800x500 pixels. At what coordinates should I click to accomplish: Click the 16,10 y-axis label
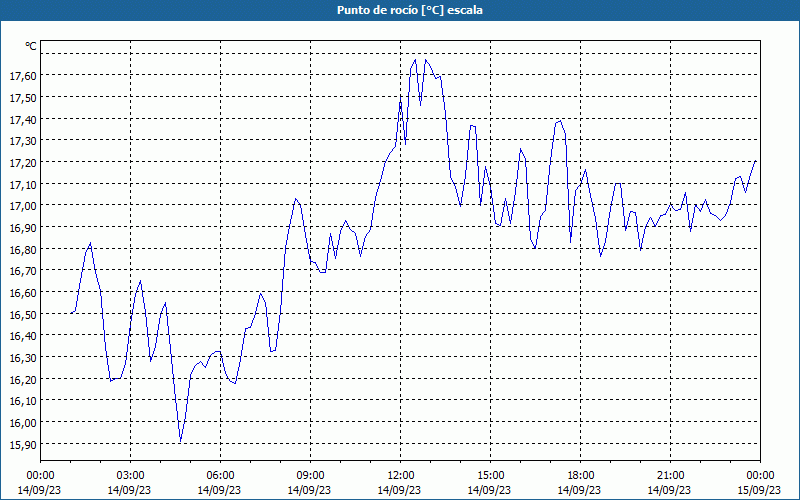(23, 401)
